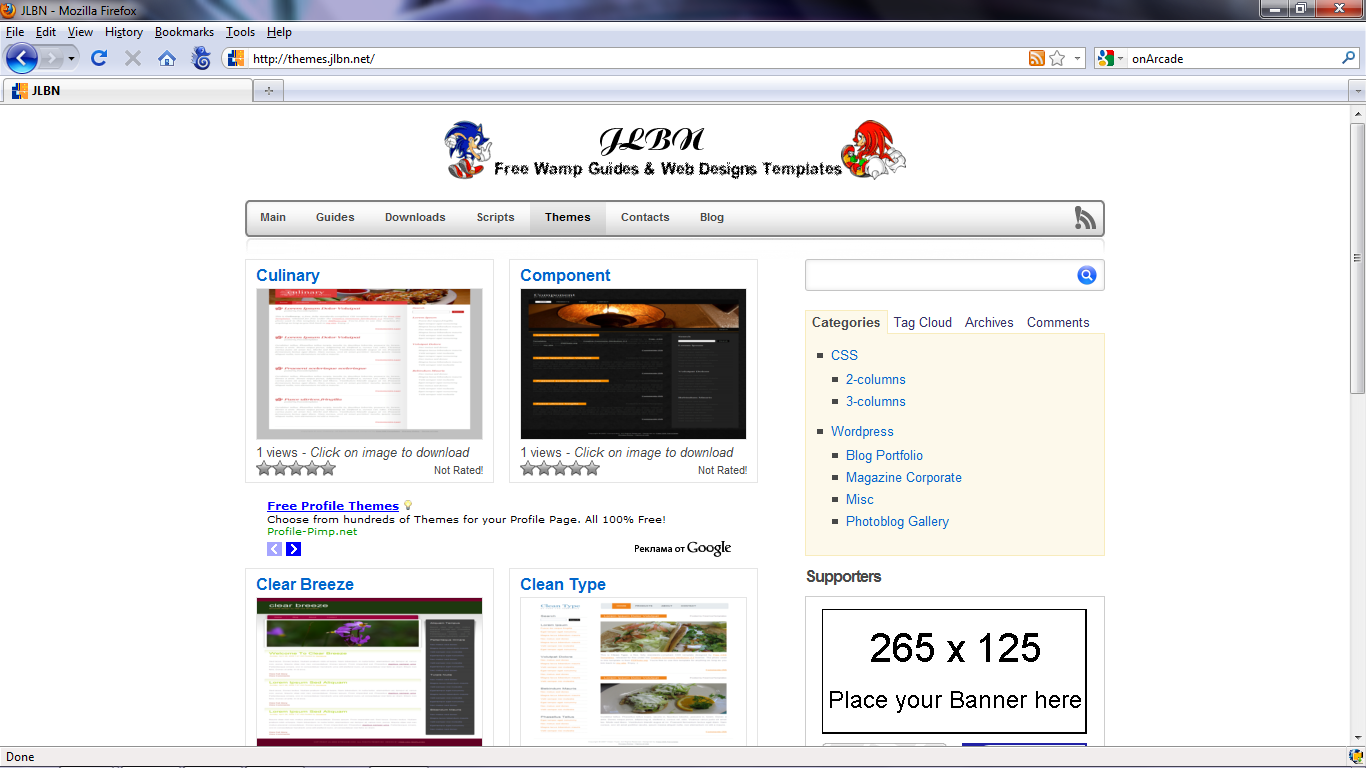Screen dimensions: 1366x768
Task: Open the new tab button
Action: [x=268, y=91]
